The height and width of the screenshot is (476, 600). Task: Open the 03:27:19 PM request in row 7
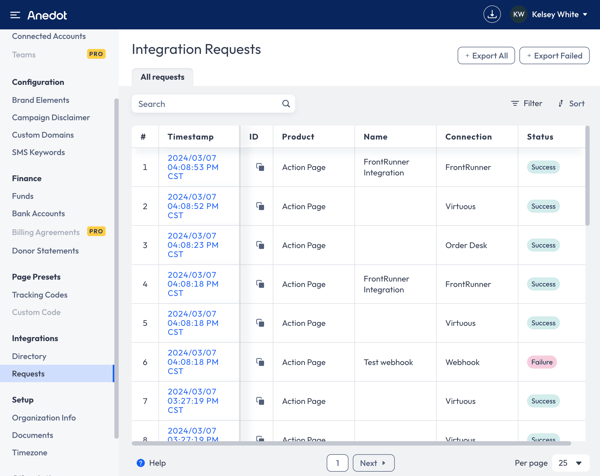[x=193, y=401]
